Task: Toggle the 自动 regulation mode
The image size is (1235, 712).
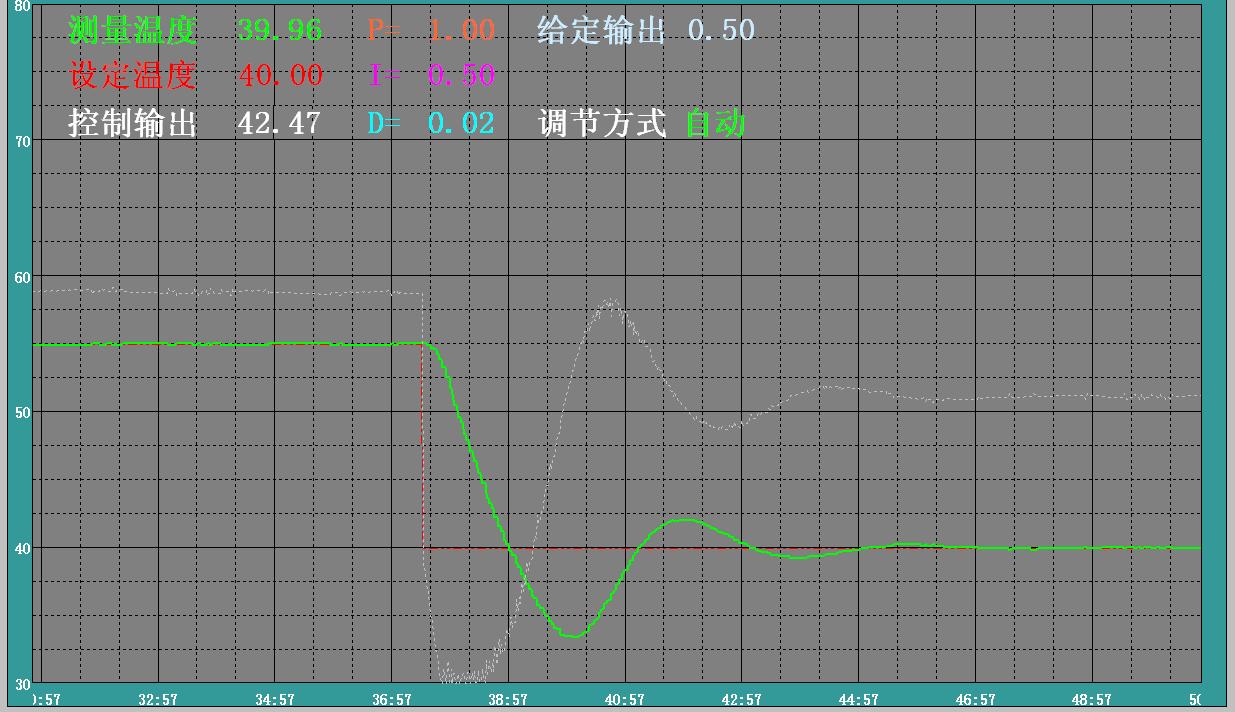Action: [716, 123]
